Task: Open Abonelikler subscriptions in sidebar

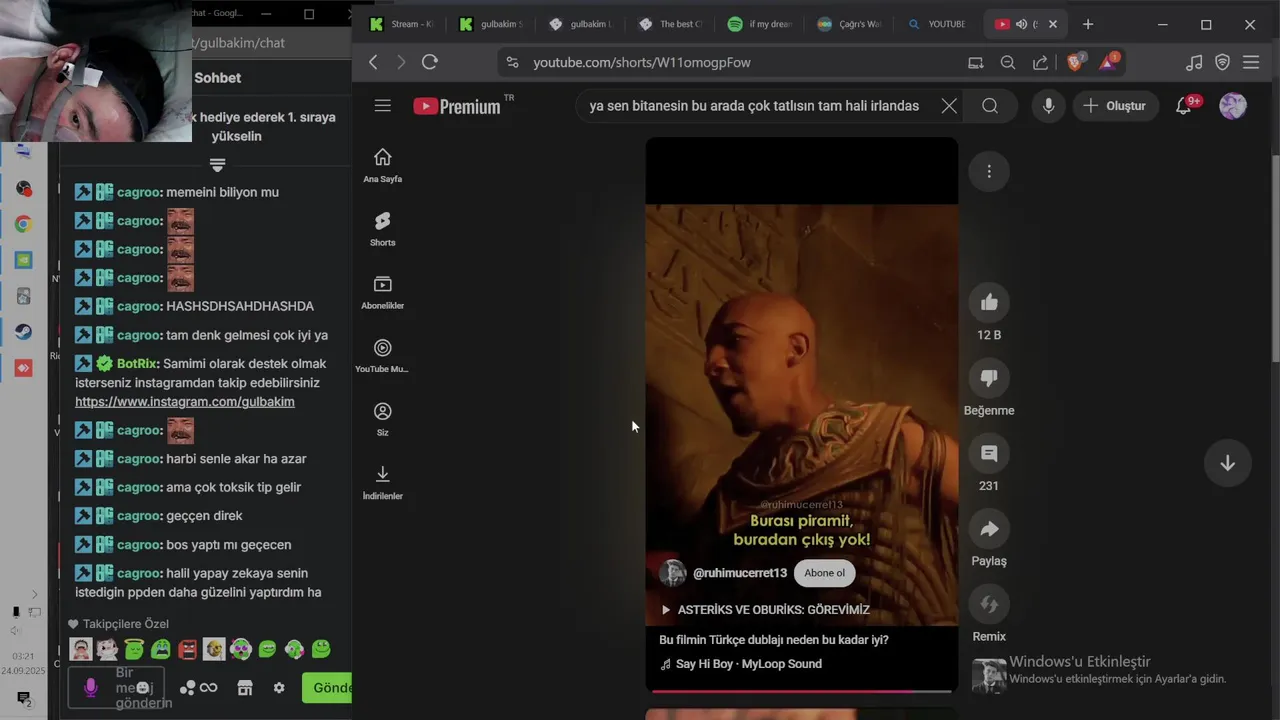Action: pos(382,292)
